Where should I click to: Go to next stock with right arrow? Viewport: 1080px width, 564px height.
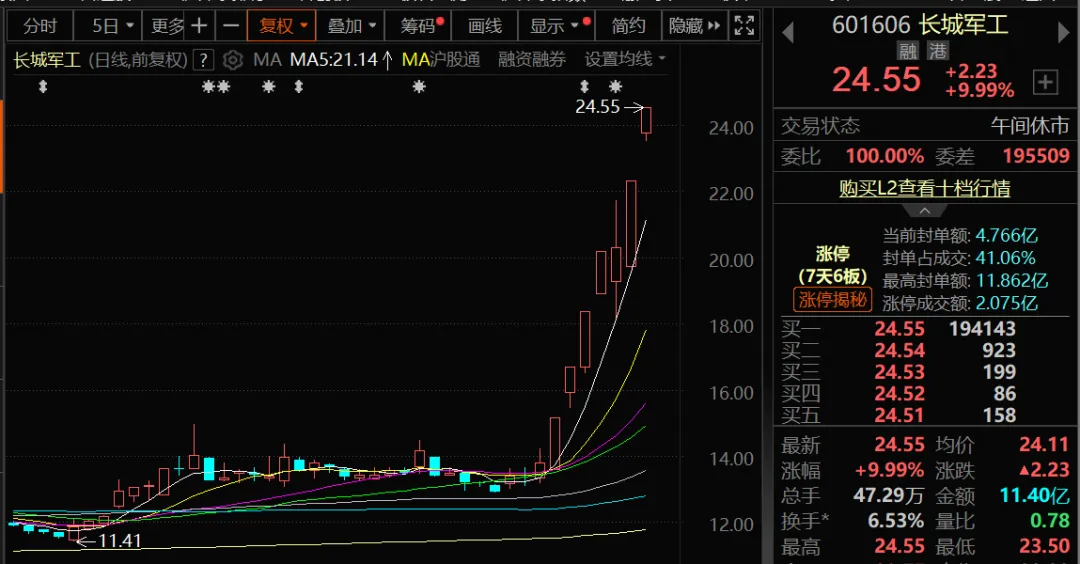point(1064,32)
